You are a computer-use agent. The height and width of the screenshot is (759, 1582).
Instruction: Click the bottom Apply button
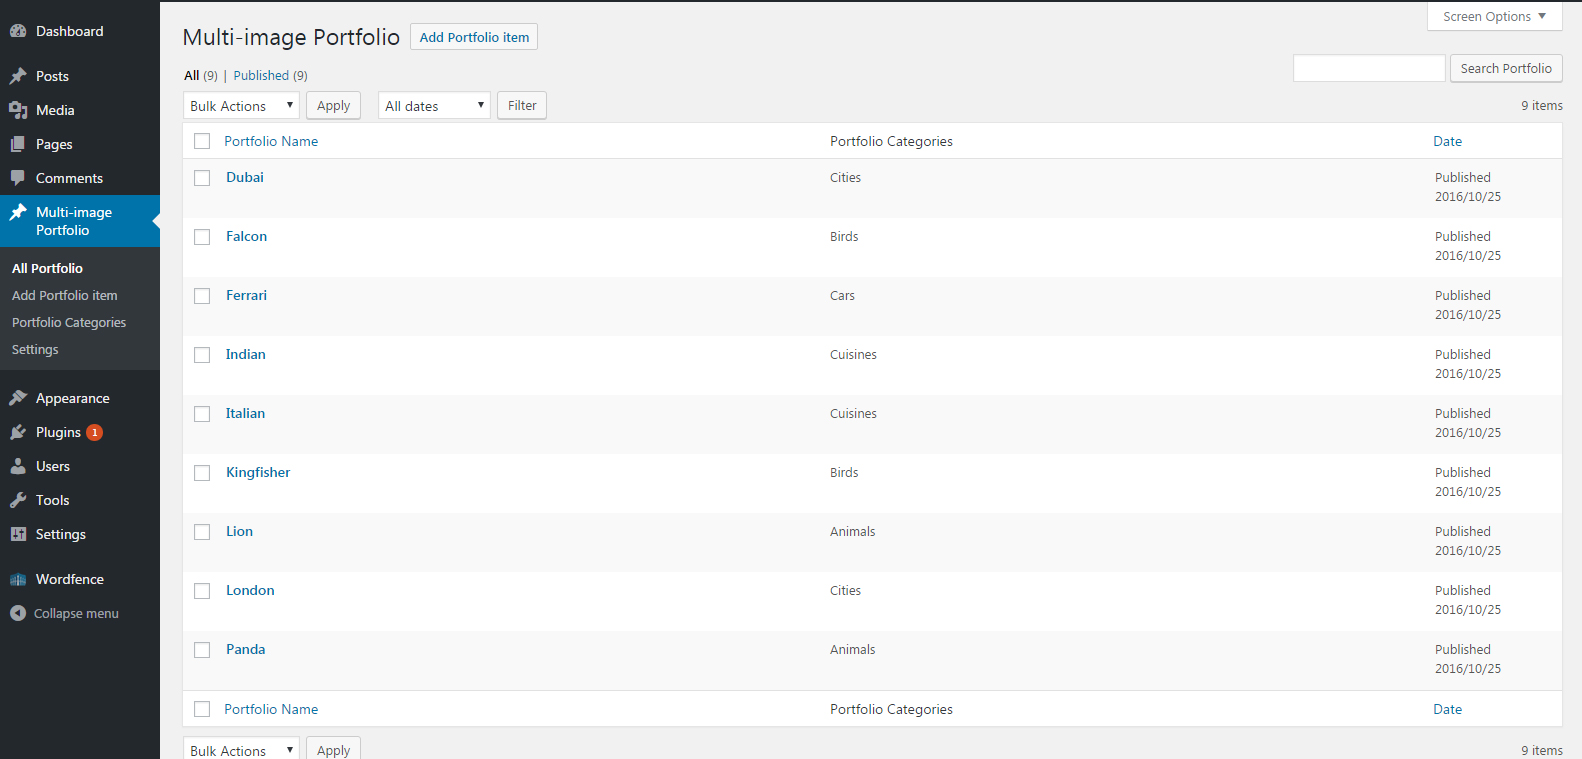333,749
